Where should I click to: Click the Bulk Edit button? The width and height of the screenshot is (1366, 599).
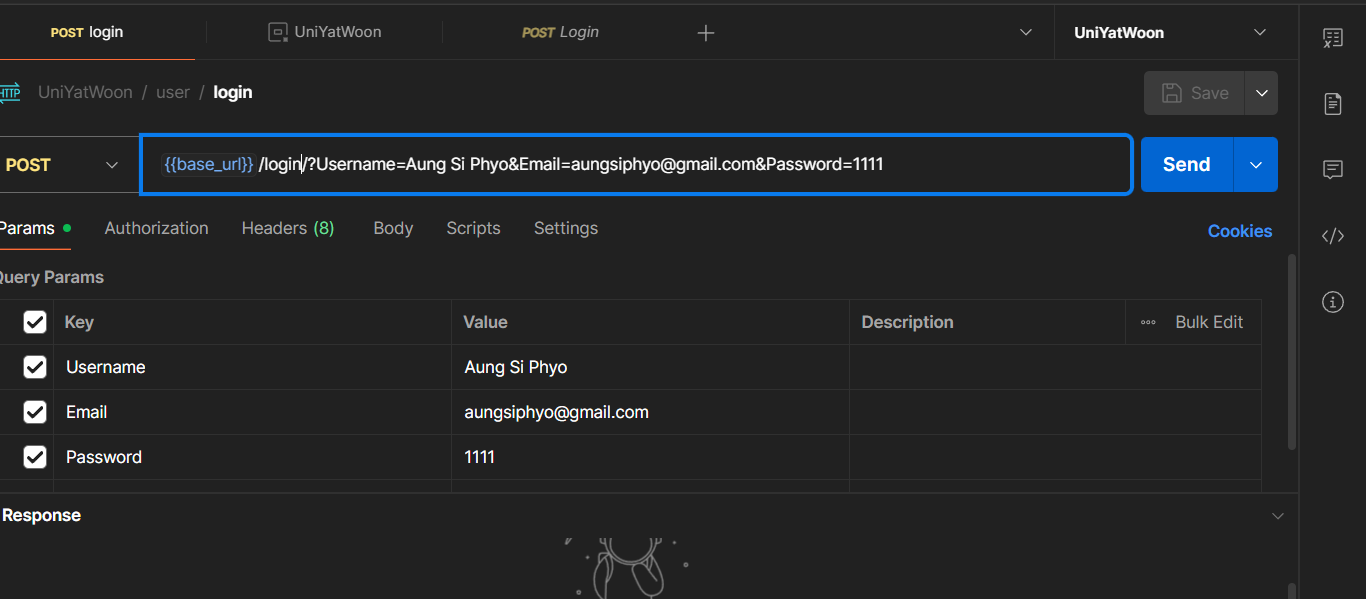point(1208,322)
